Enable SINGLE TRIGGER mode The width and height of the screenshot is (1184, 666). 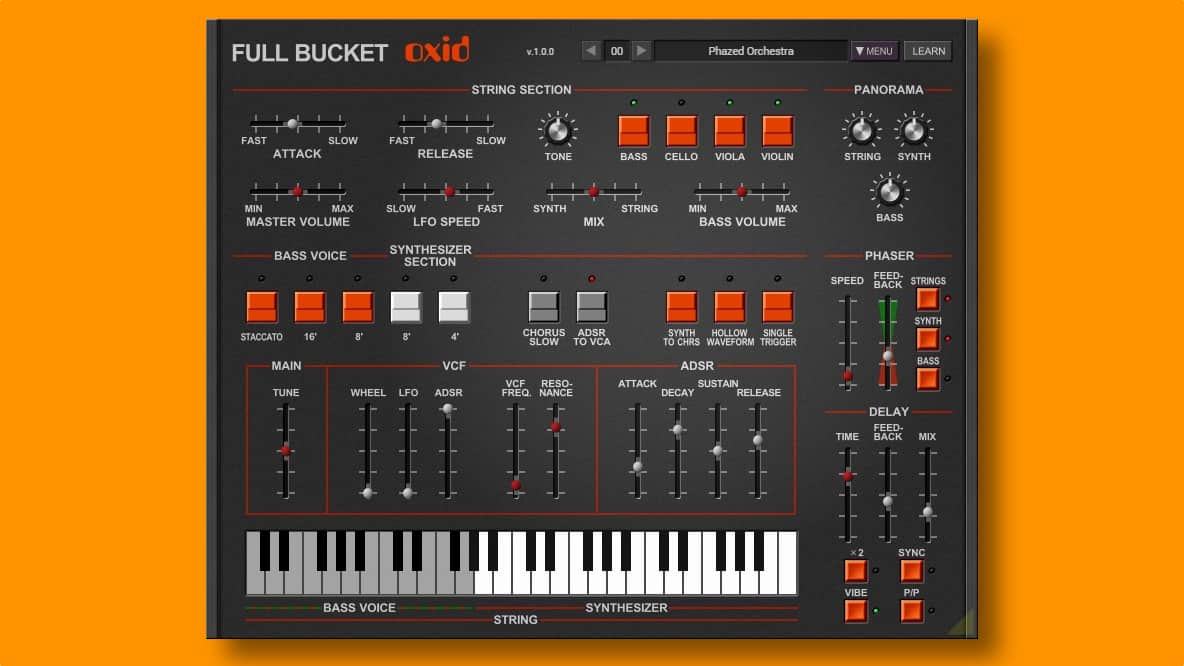778,308
